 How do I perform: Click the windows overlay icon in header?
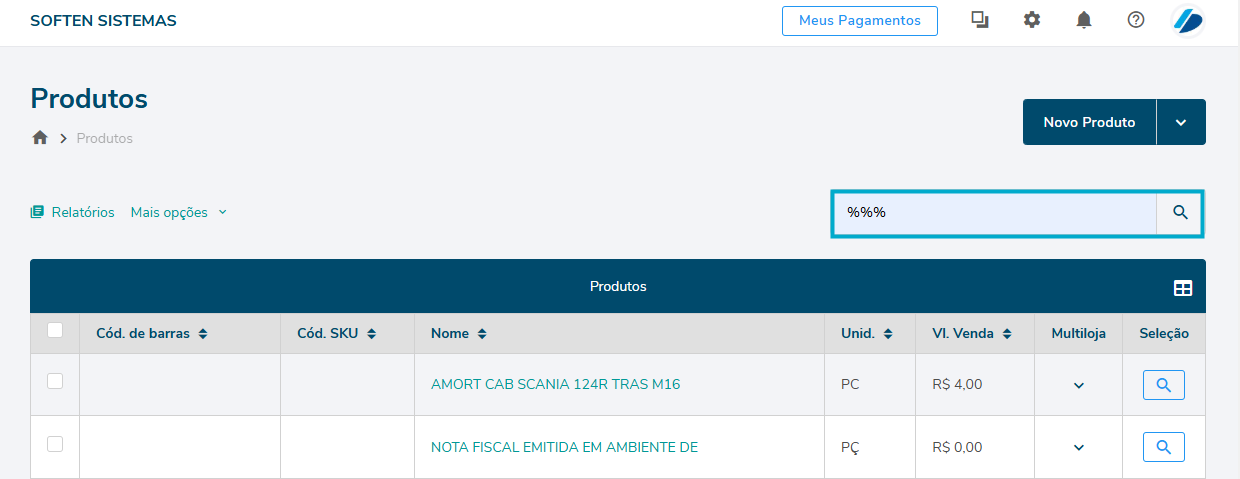tap(980, 20)
